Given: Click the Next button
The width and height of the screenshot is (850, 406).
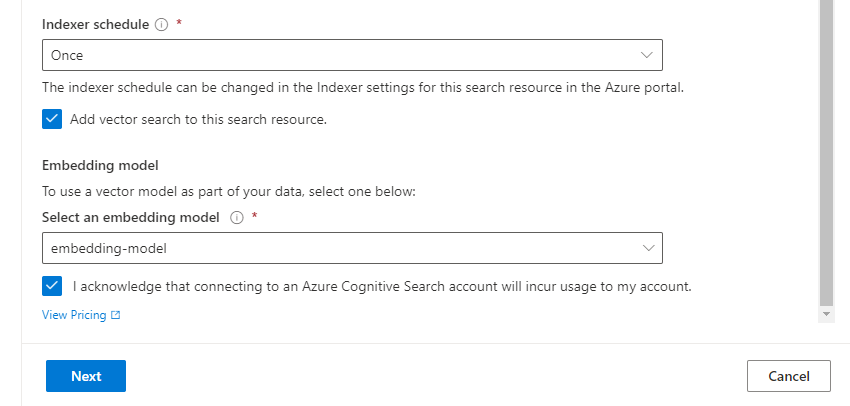Looking at the screenshot, I should (x=86, y=376).
